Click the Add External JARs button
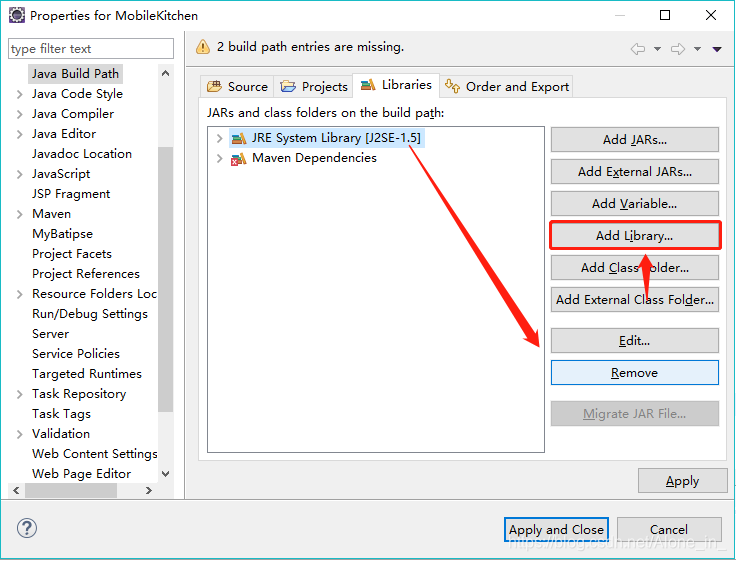 [635, 171]
